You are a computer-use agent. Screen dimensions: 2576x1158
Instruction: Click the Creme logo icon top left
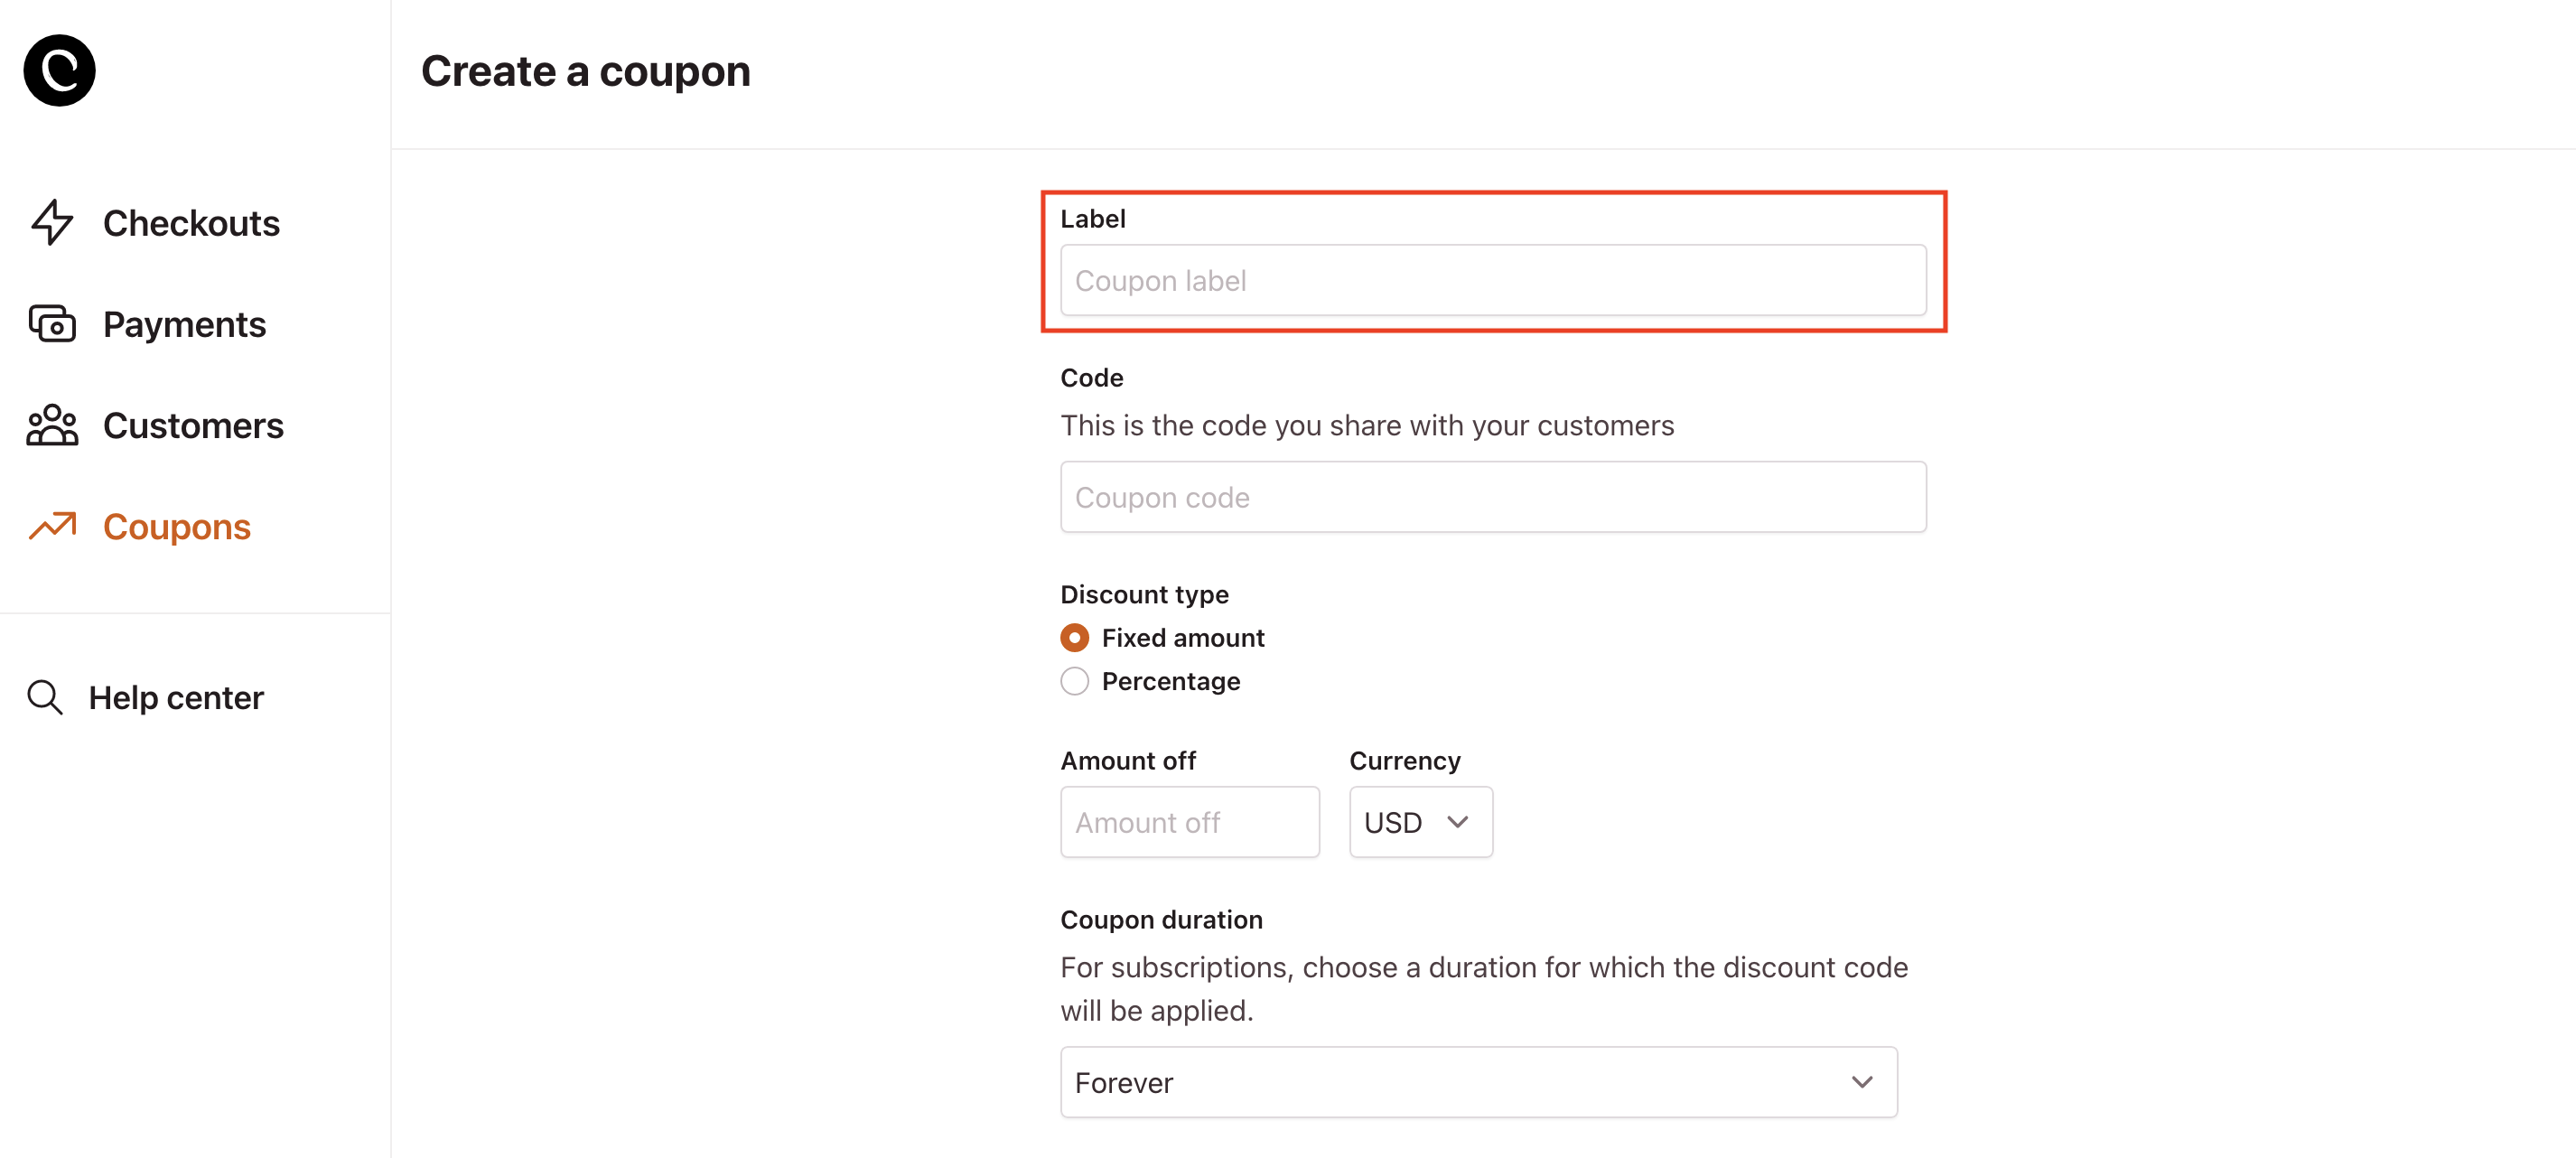(x=61, y=69)
